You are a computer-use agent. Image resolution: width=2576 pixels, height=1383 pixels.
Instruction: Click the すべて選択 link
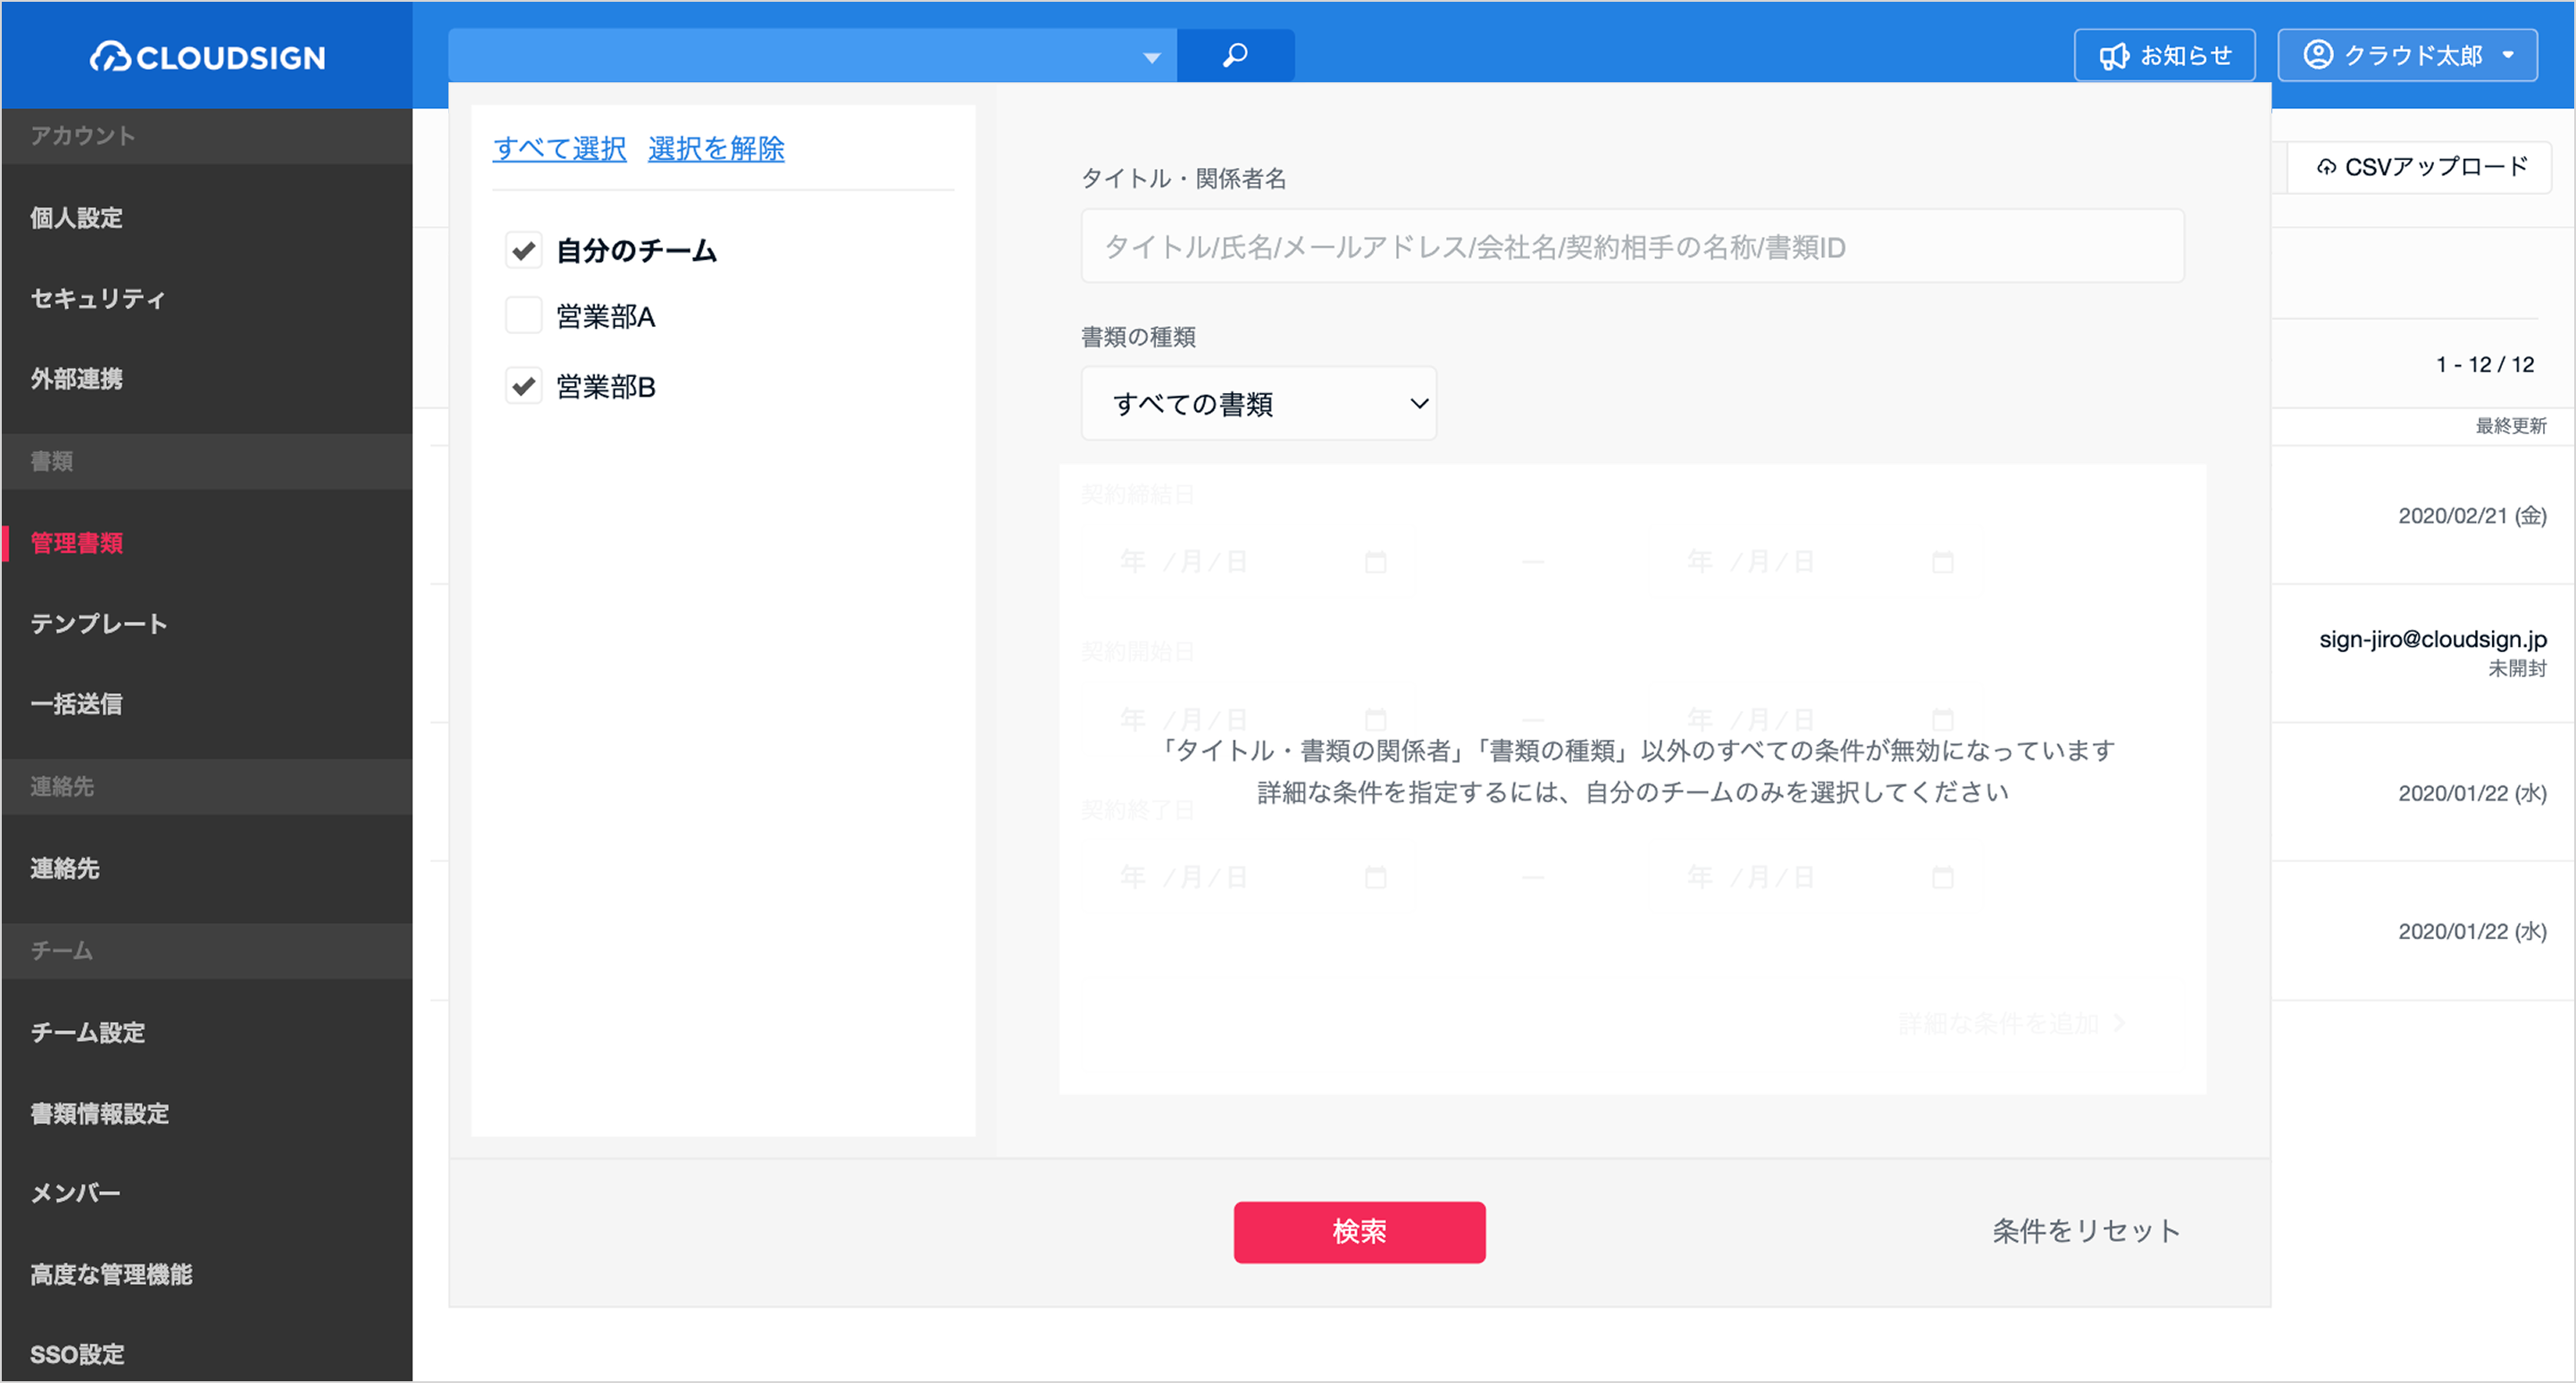point(560,148)
